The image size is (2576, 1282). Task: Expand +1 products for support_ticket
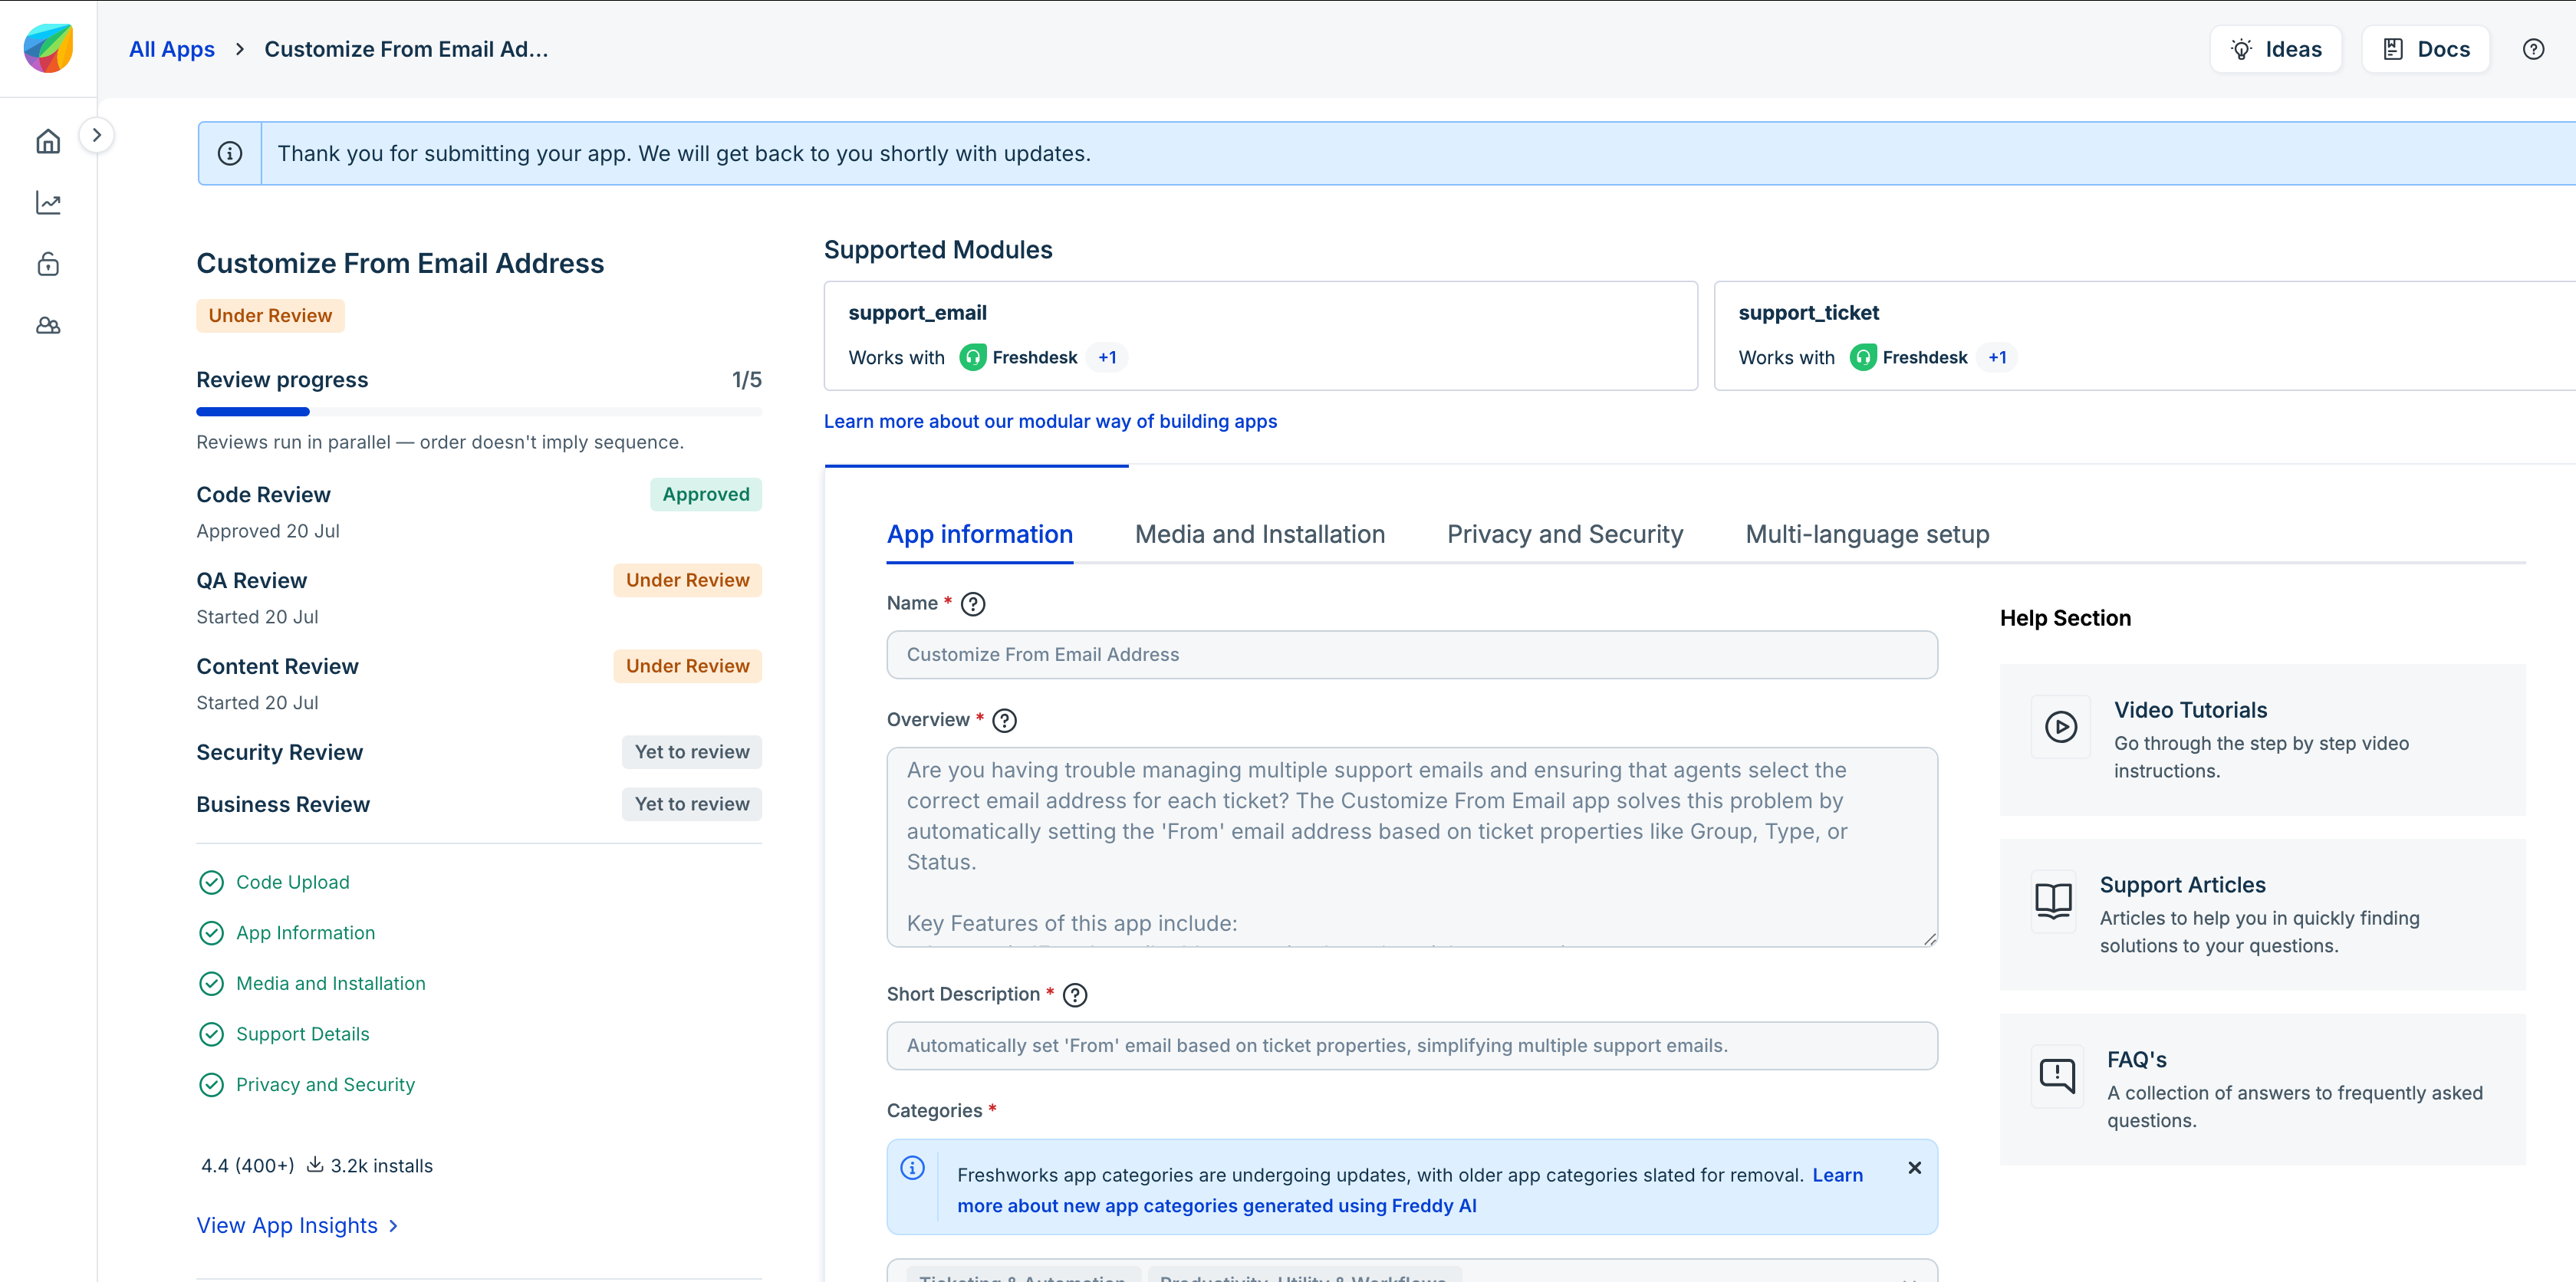pyautogui.click(x=1997, y=357)
